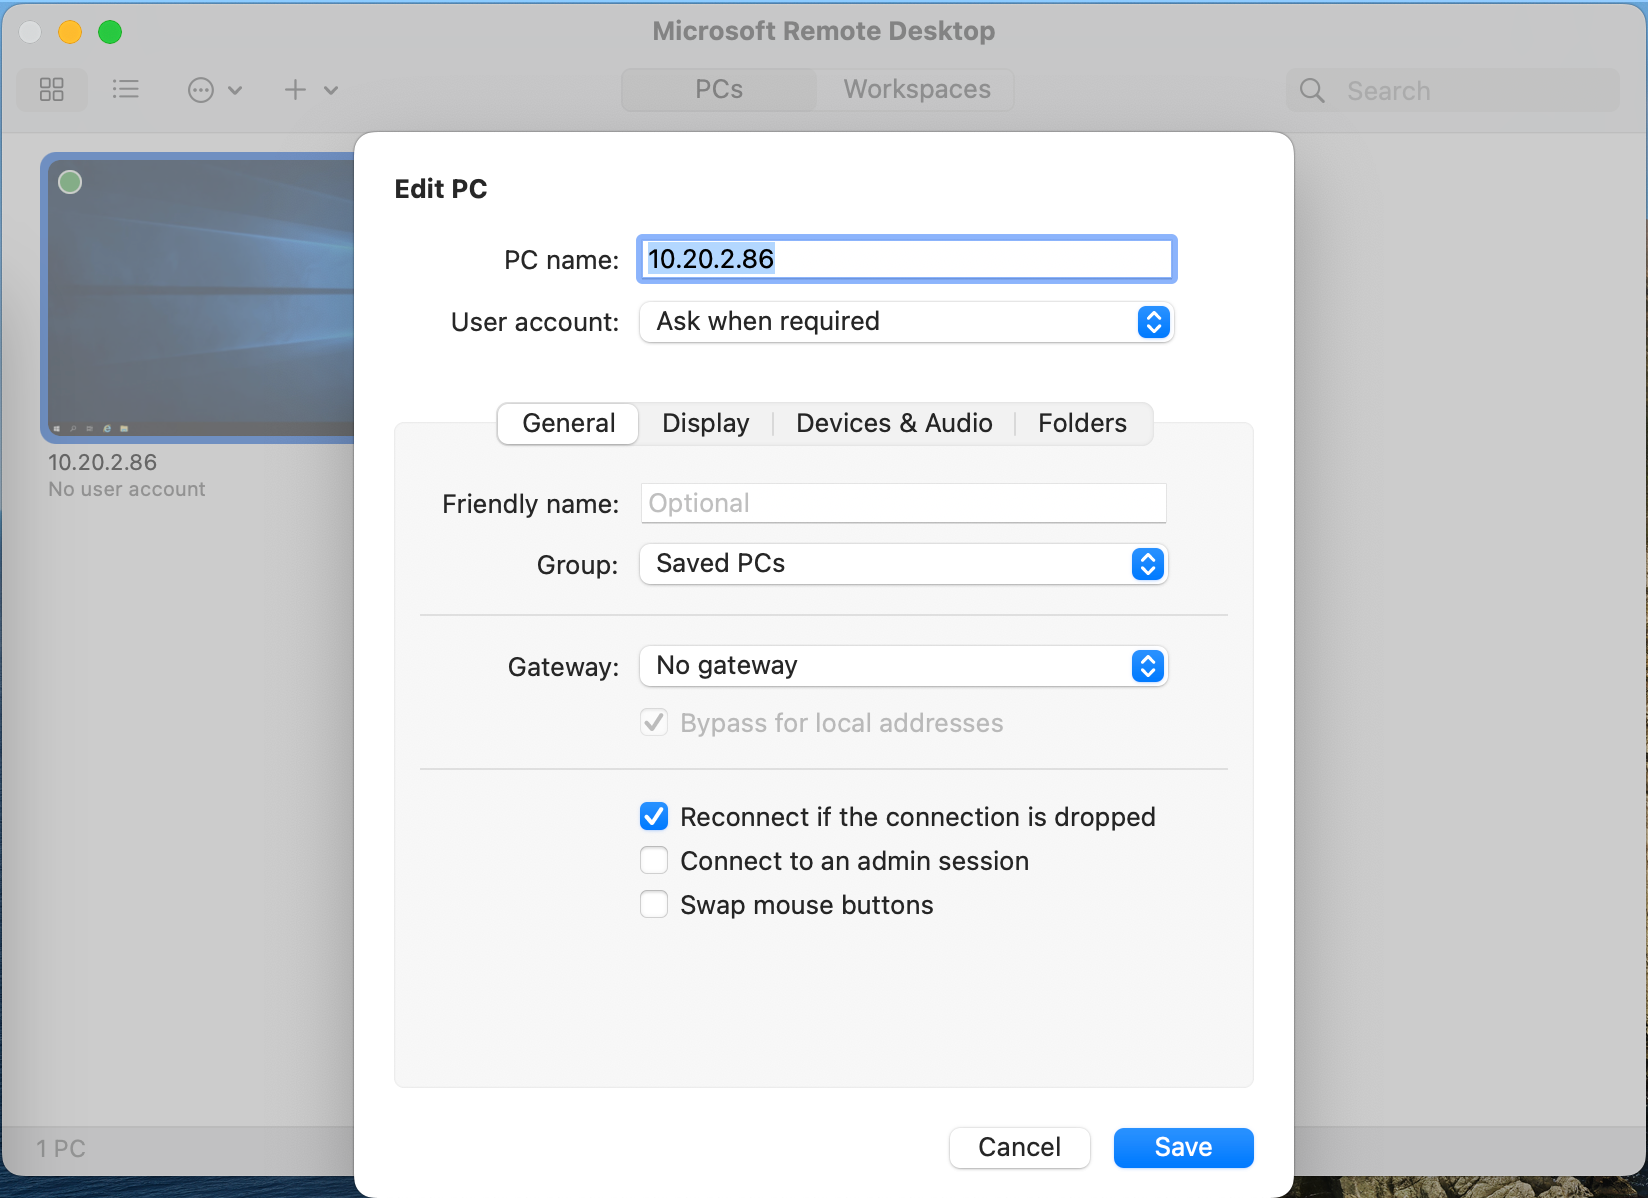Switch to list view layout
This screenshot has height=1198, width=1648.
click(x=126, y=89)
